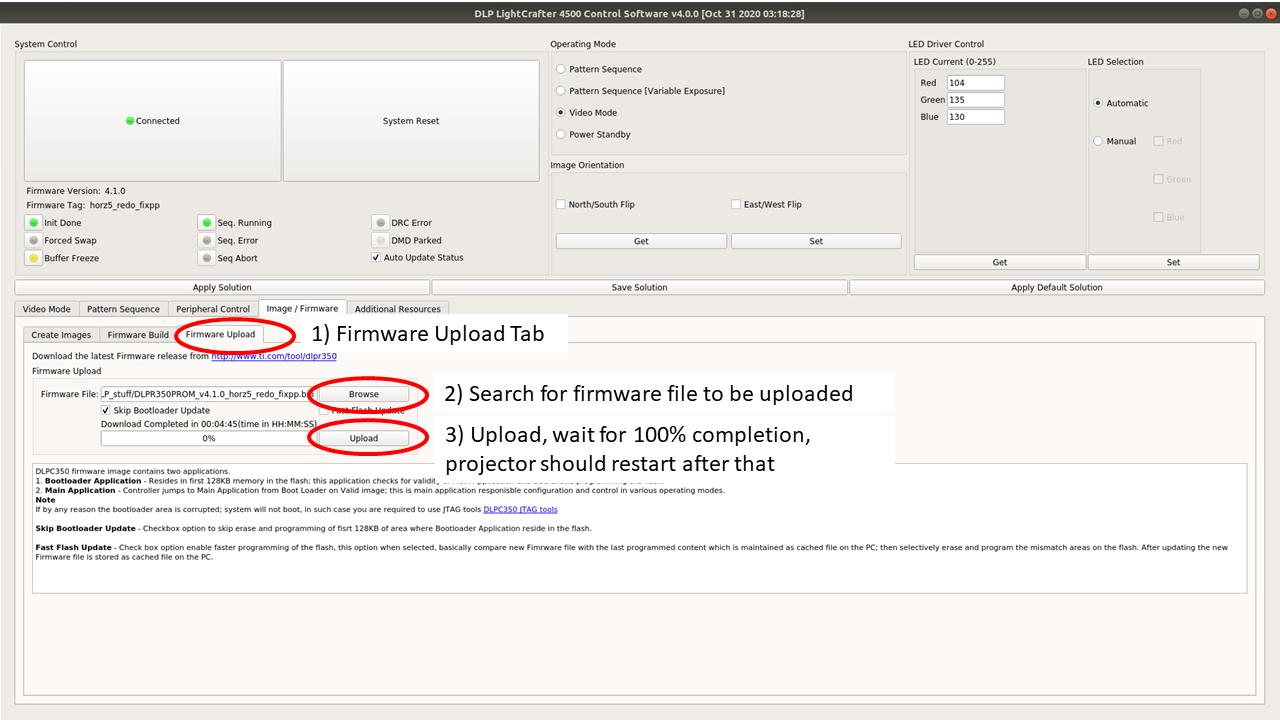Click the Seq Abort status LED
The image size is (1280, 720).
coord(207,258)
